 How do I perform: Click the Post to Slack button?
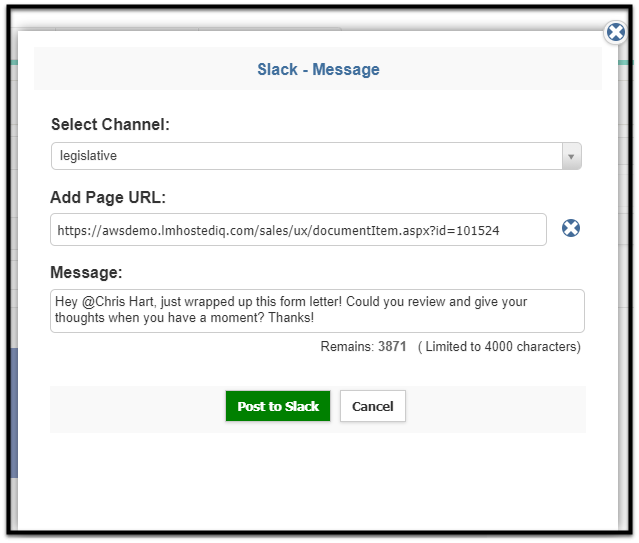click(x=278, y=406)
